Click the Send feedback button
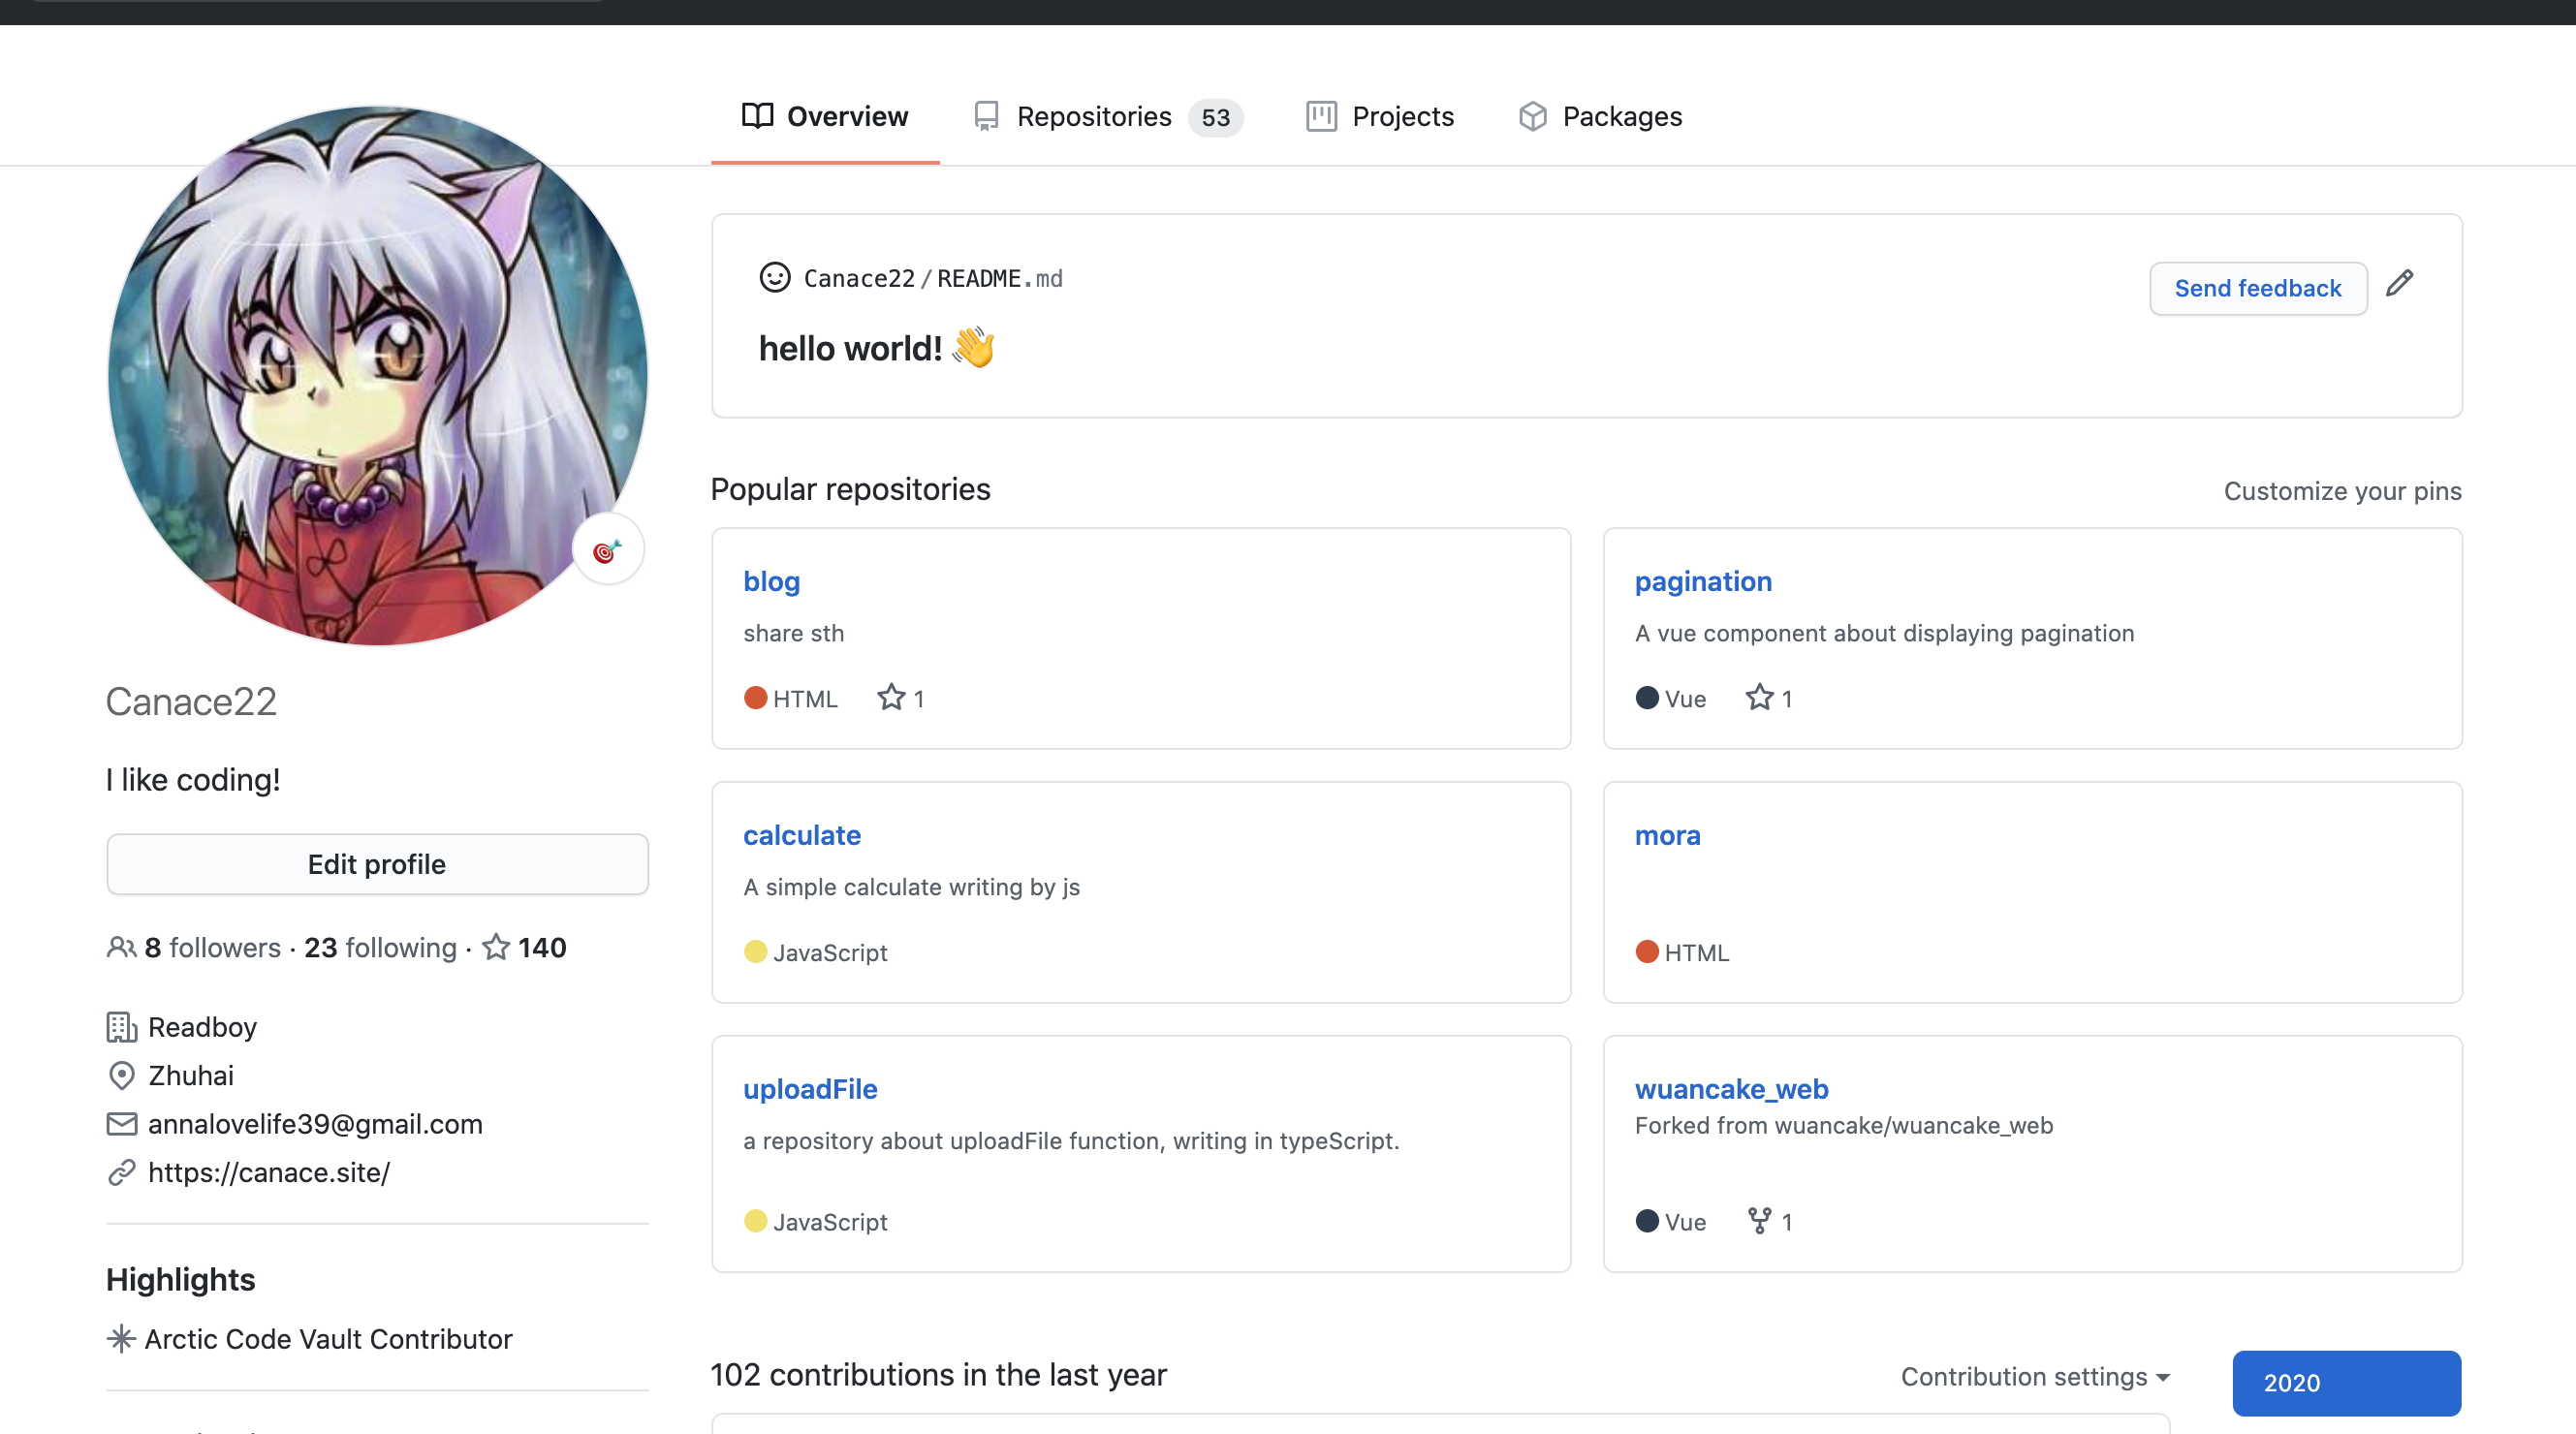The width and height of the screenshot is (2576, 1434). pyautogui.click(x=2257, y=288)
